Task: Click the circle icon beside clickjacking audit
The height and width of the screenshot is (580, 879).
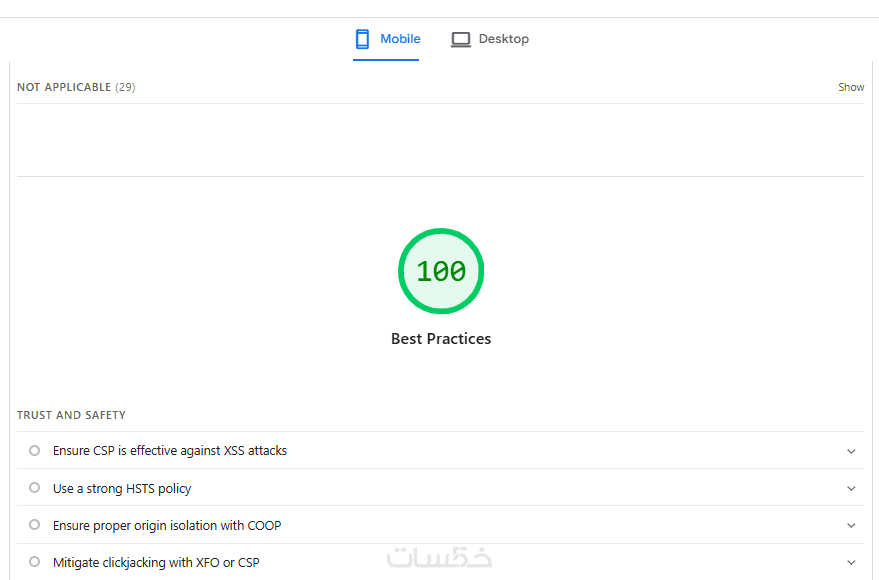Action: pyautogui.click(x=35, y=562)
